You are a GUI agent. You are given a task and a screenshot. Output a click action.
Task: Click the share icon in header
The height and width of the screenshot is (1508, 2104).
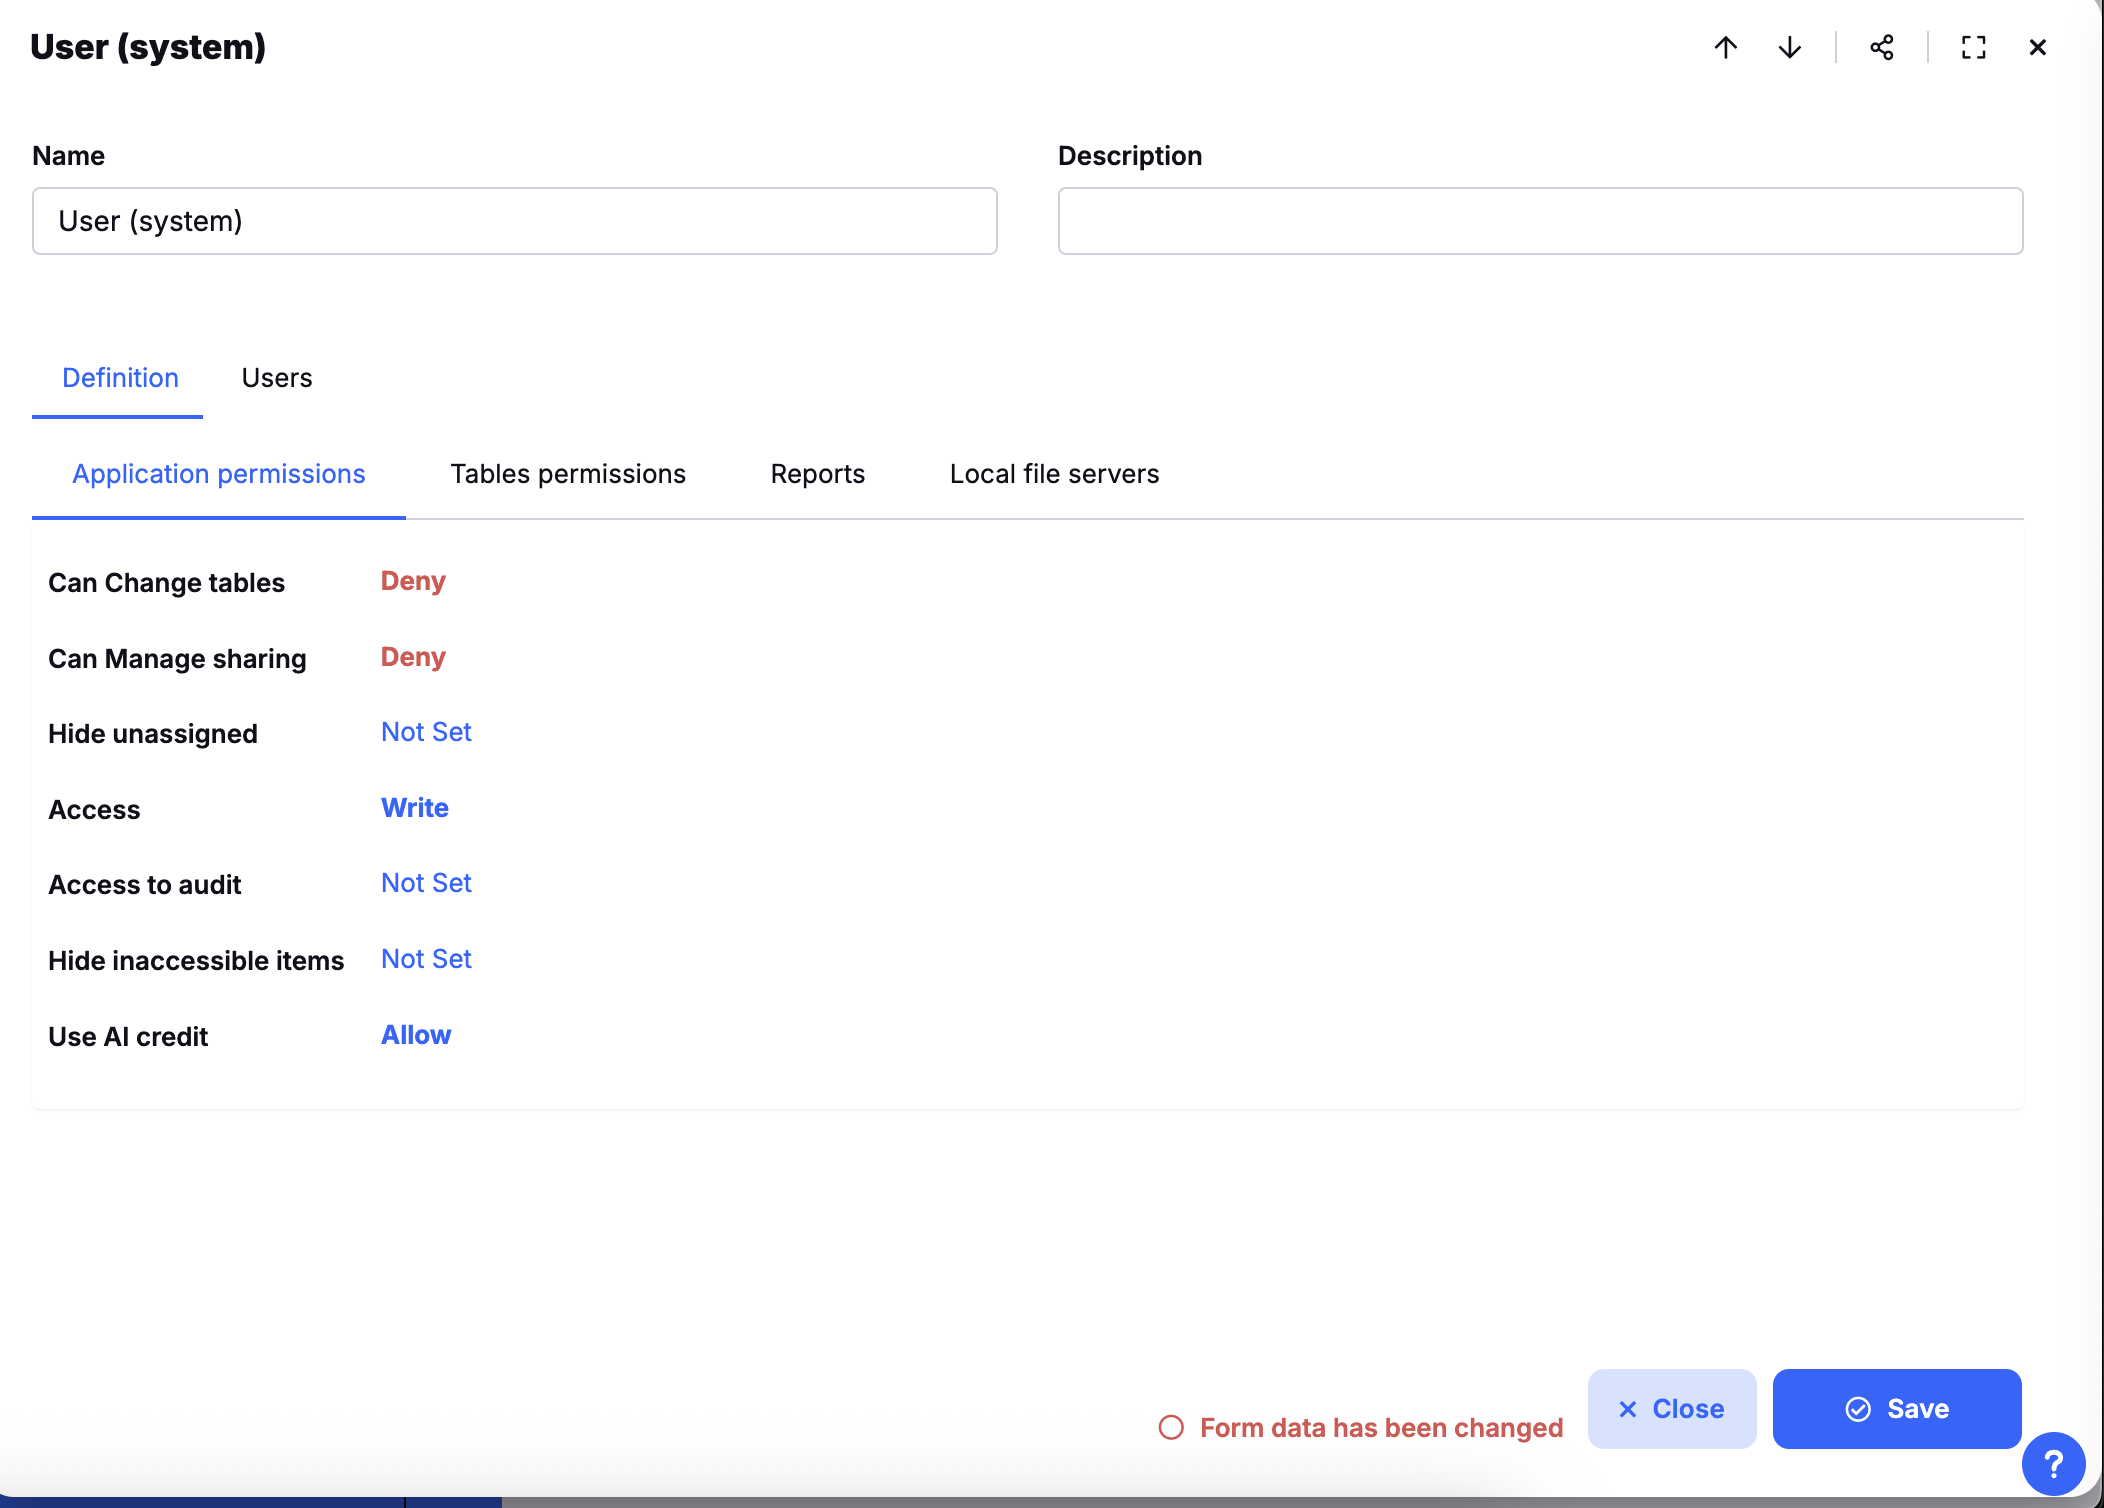[1882, 47]
